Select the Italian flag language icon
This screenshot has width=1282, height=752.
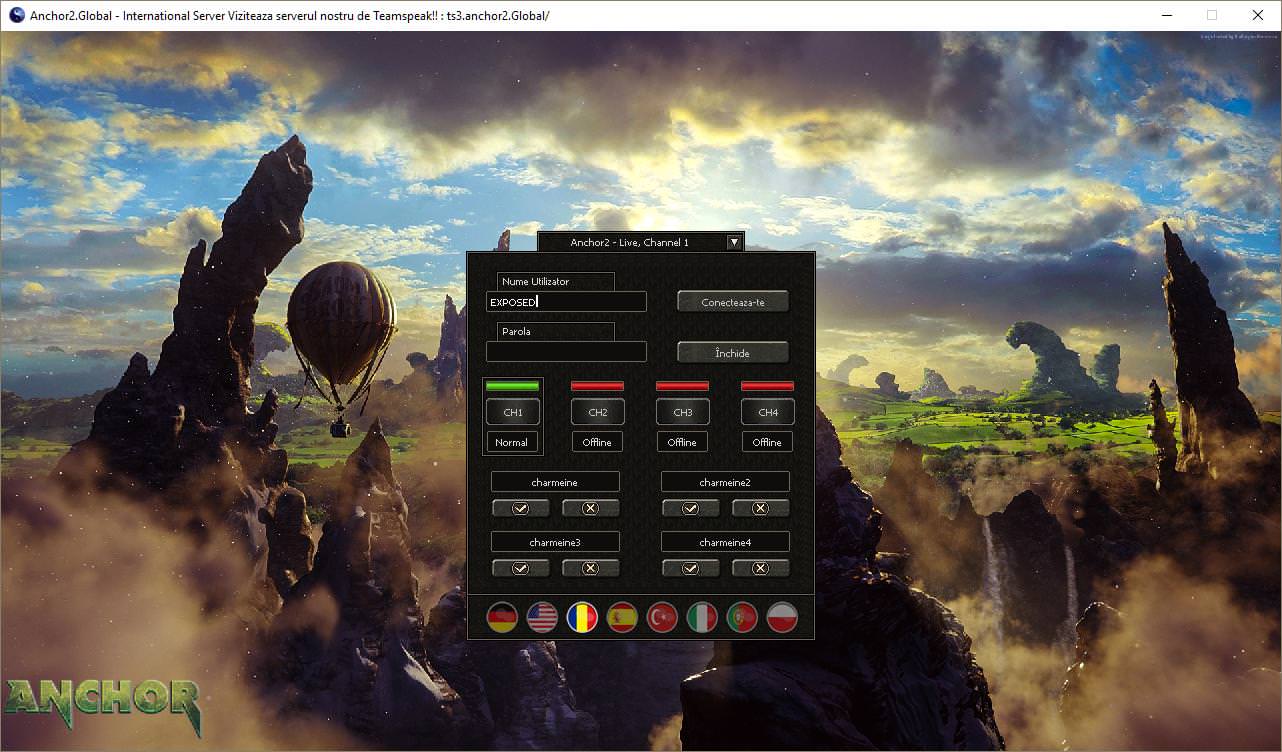(701, 617)
